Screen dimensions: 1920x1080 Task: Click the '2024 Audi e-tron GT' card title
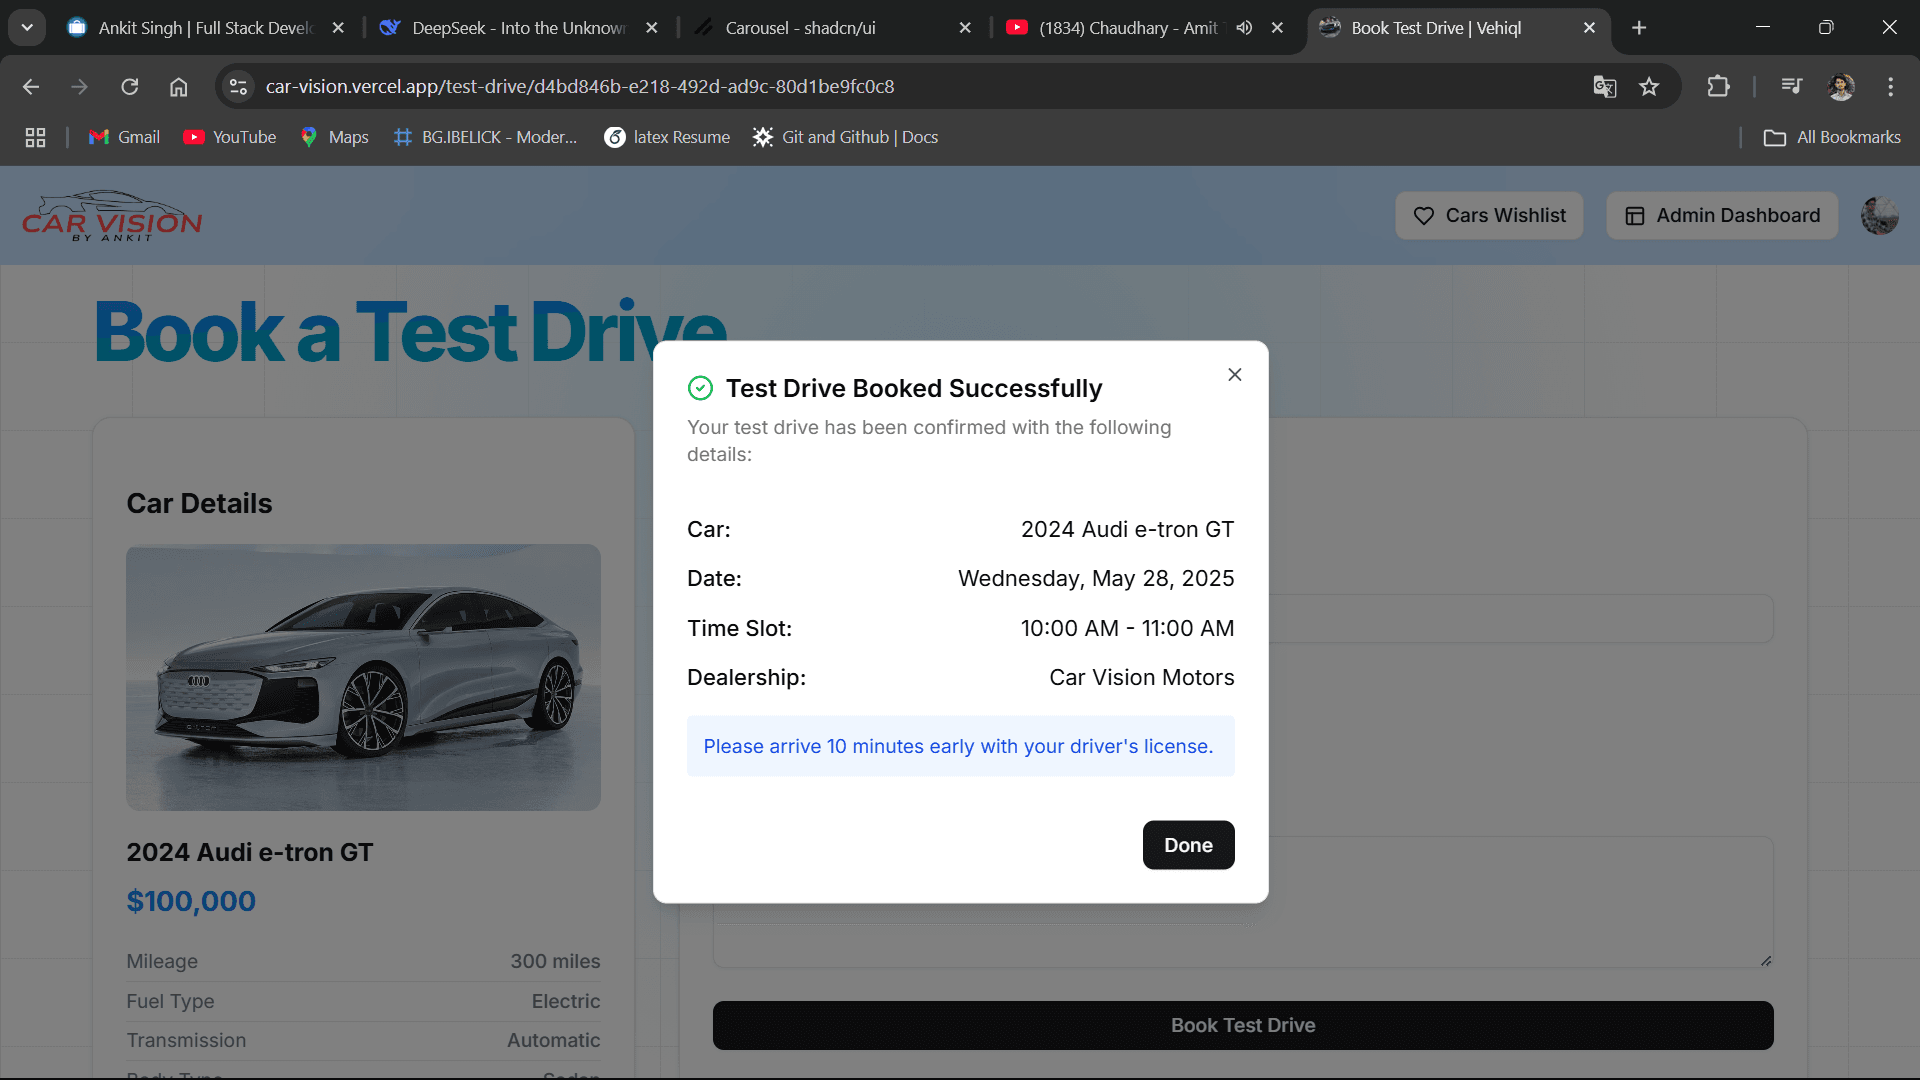249,852
